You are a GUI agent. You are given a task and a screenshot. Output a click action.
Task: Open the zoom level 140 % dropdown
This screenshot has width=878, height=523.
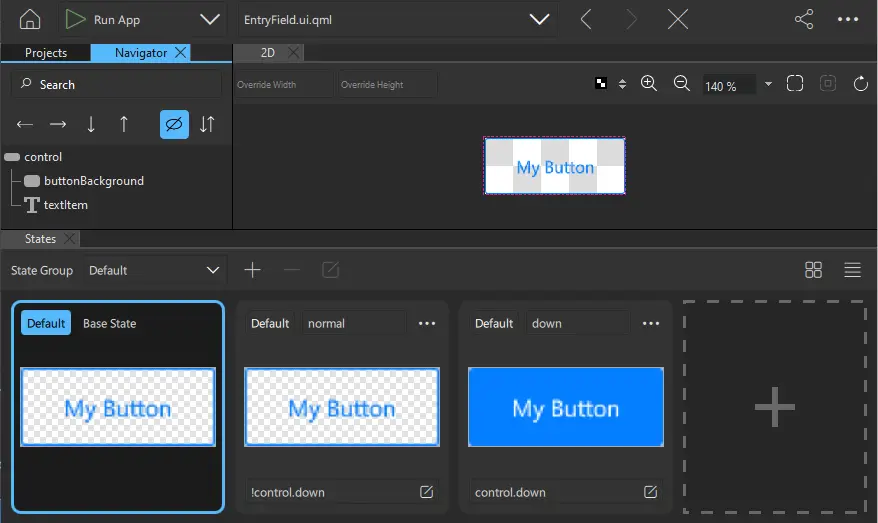[768, 85]
